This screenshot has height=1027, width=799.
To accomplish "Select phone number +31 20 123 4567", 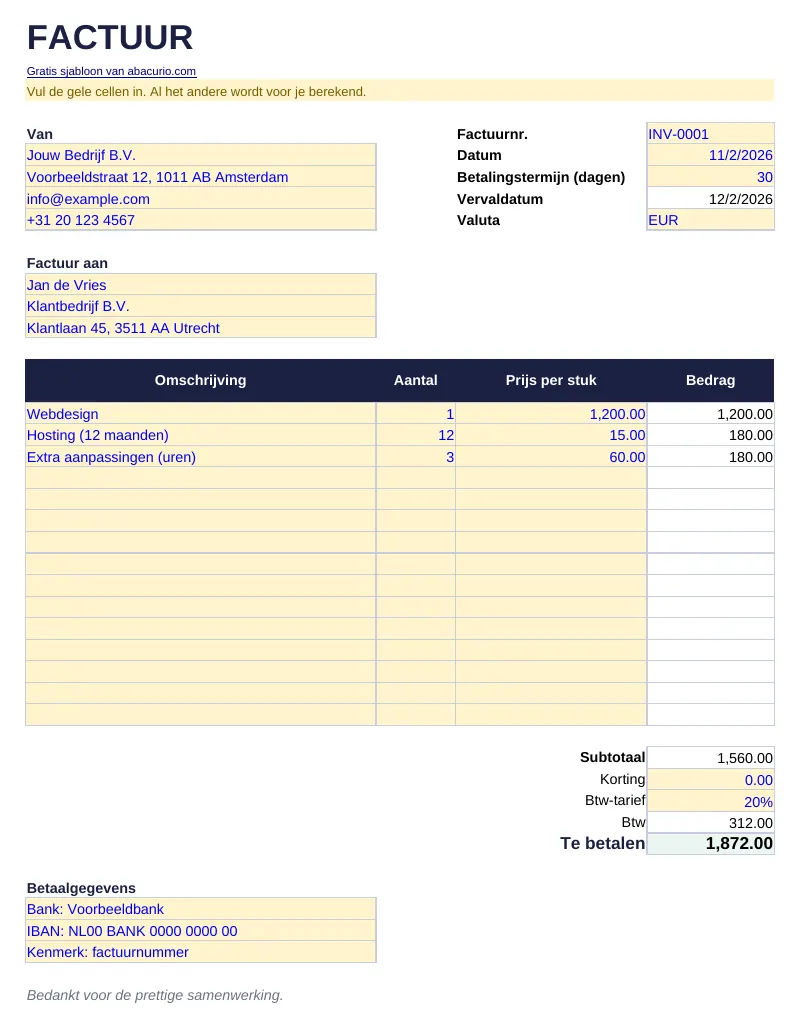I will coord(200,220).
